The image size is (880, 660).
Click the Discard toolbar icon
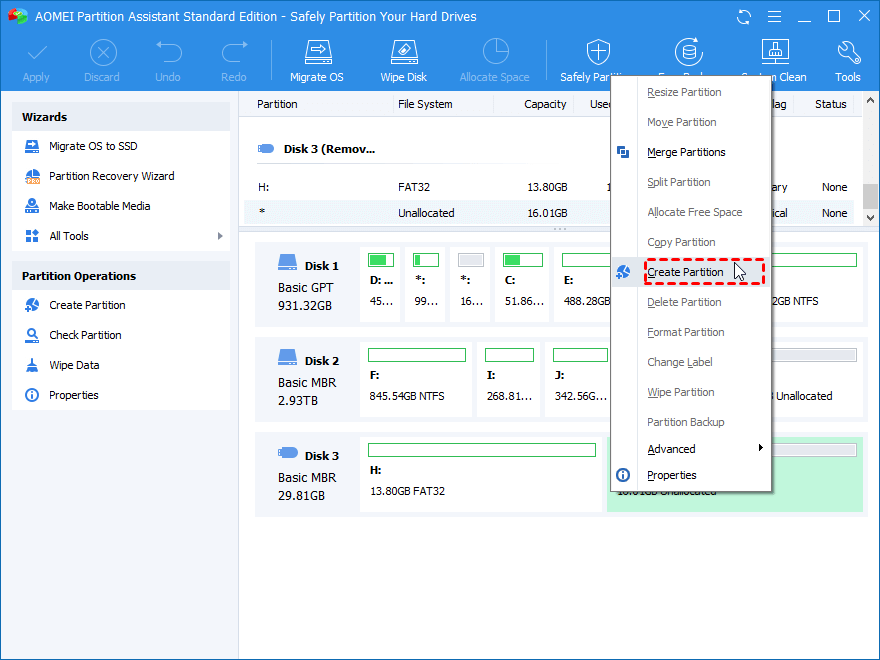pos(103,54)
